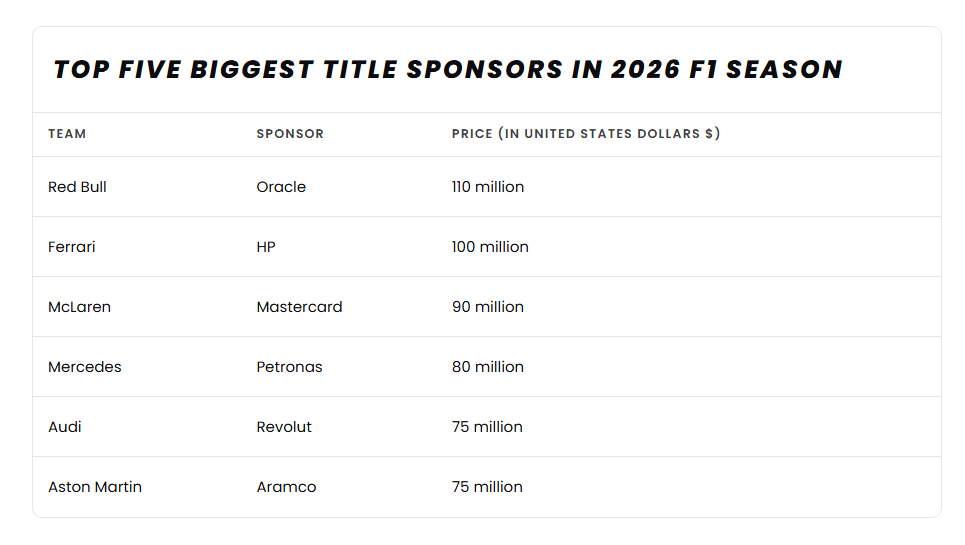Screen dimensions: 965x545
Task: Click the 100 million price cell
Action: pos(490,247)
